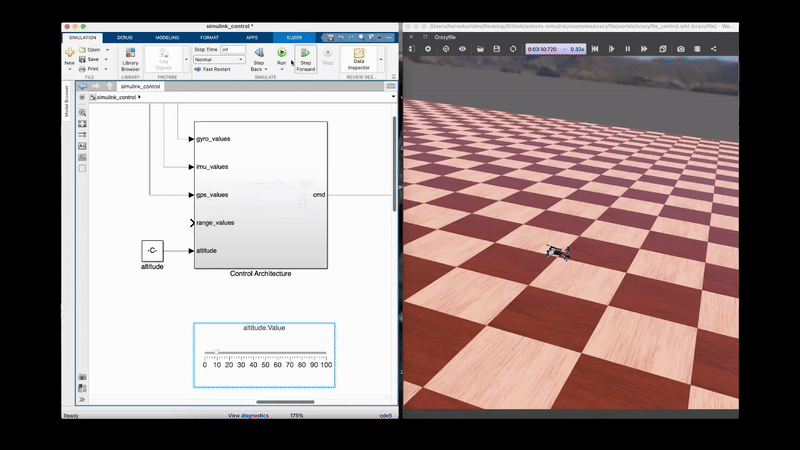Click the horizontal scrollbar in the Simulink canvas

[x=285, y=402]
